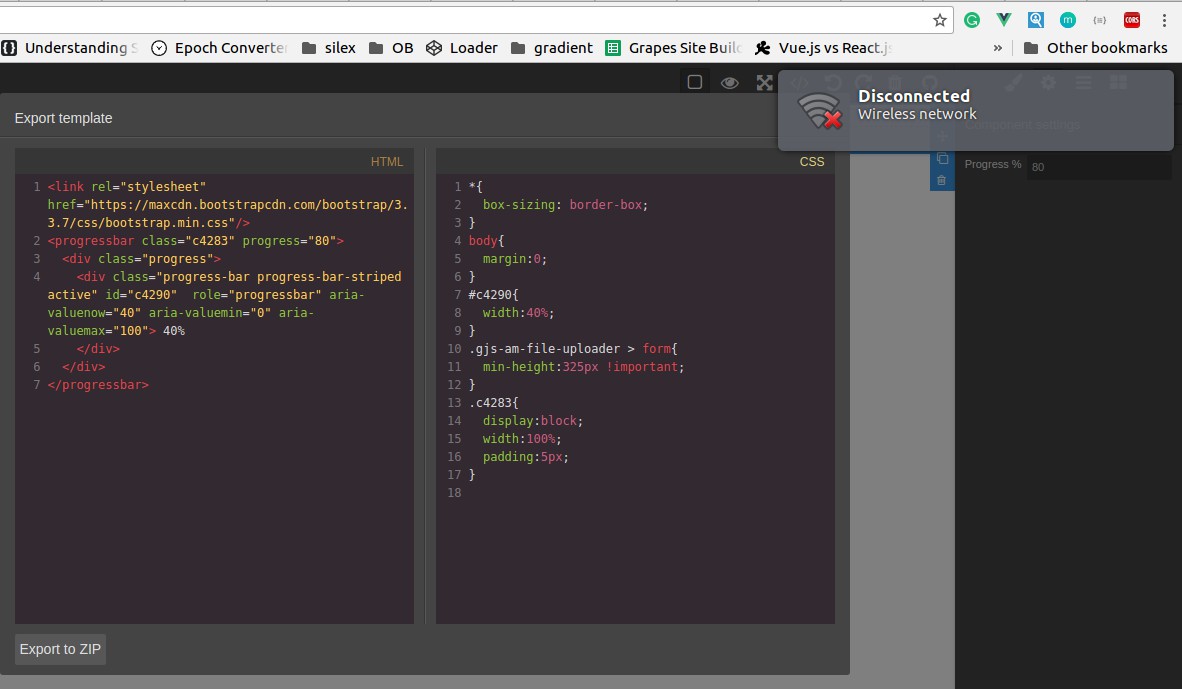Open the component settings gear icon
The height and width of the screenshot is (689, 1182).
coord(1048,82)
